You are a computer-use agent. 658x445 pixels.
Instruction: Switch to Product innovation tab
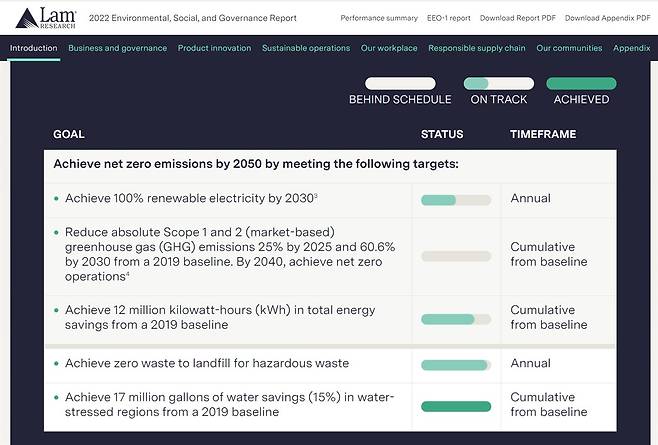pyautogui.click(x=215, y=48)
